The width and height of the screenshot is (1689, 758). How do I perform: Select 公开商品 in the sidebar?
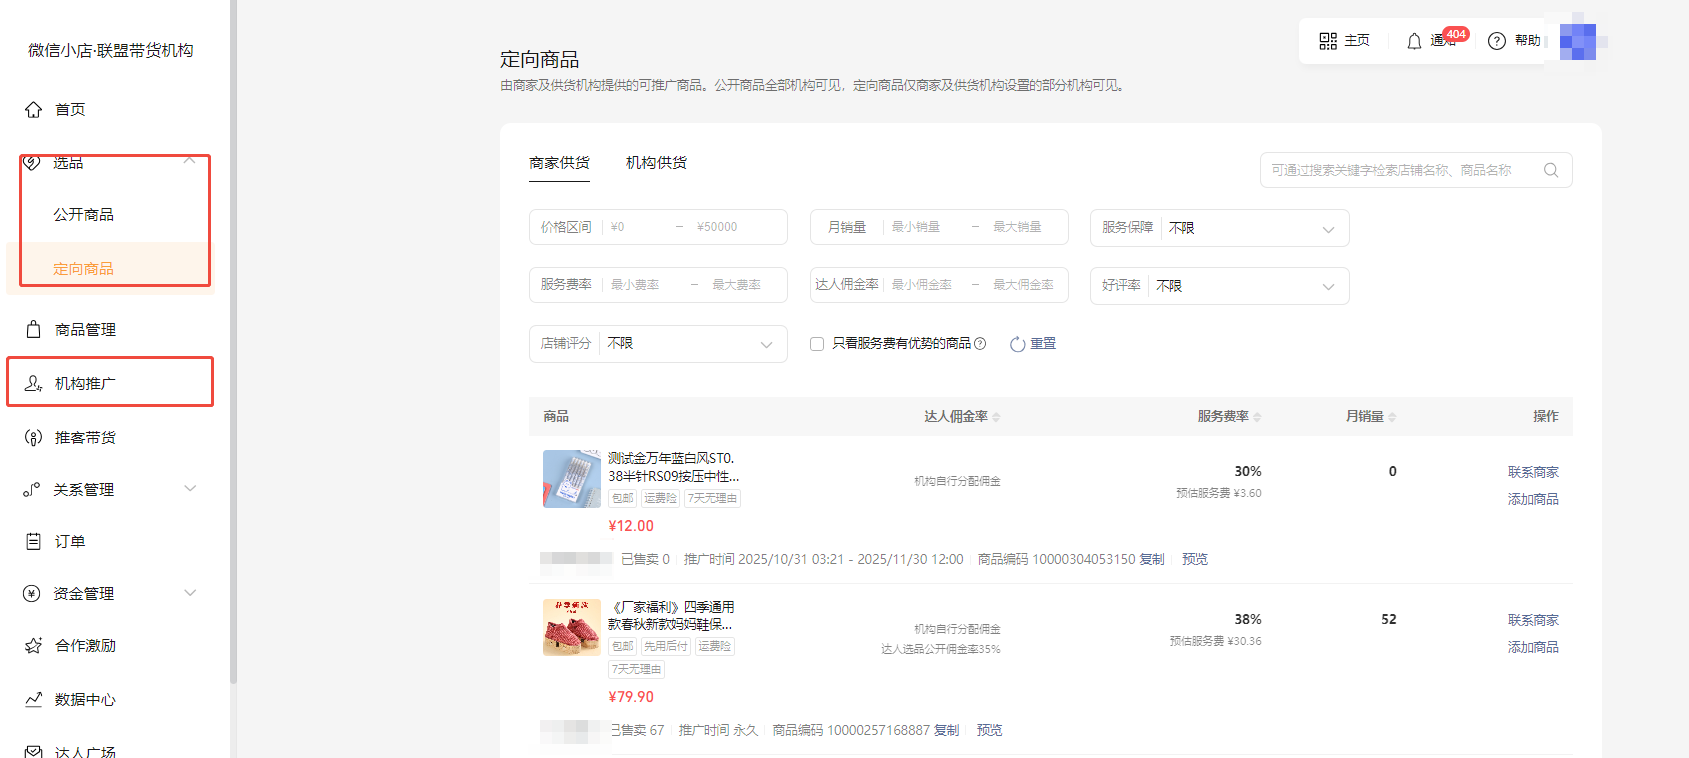pyautogui.click(x=84, y=215)
